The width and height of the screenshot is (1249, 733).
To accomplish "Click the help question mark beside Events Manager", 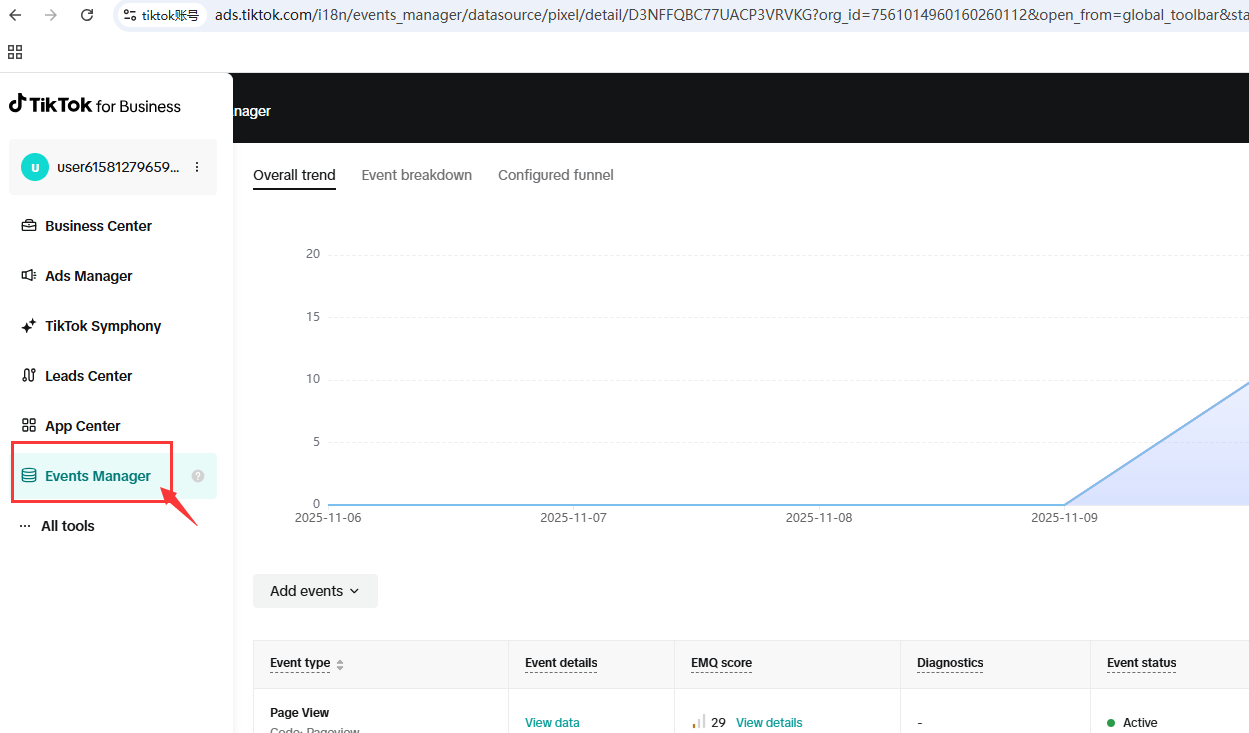I will [x=198, y=476].
